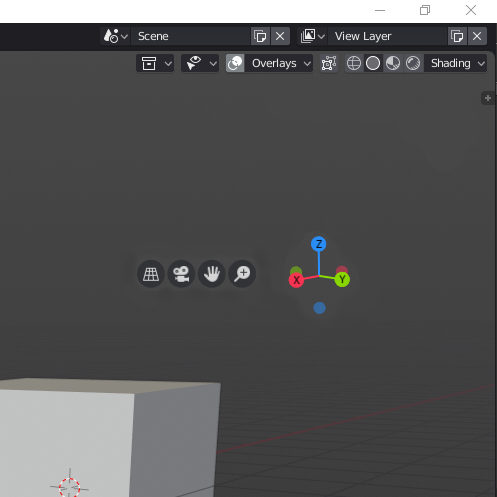Image resolution: width=497 pixels, height=497 pixels.
Task: Toggle X-Ray mode icon
Action: [329, 63]
